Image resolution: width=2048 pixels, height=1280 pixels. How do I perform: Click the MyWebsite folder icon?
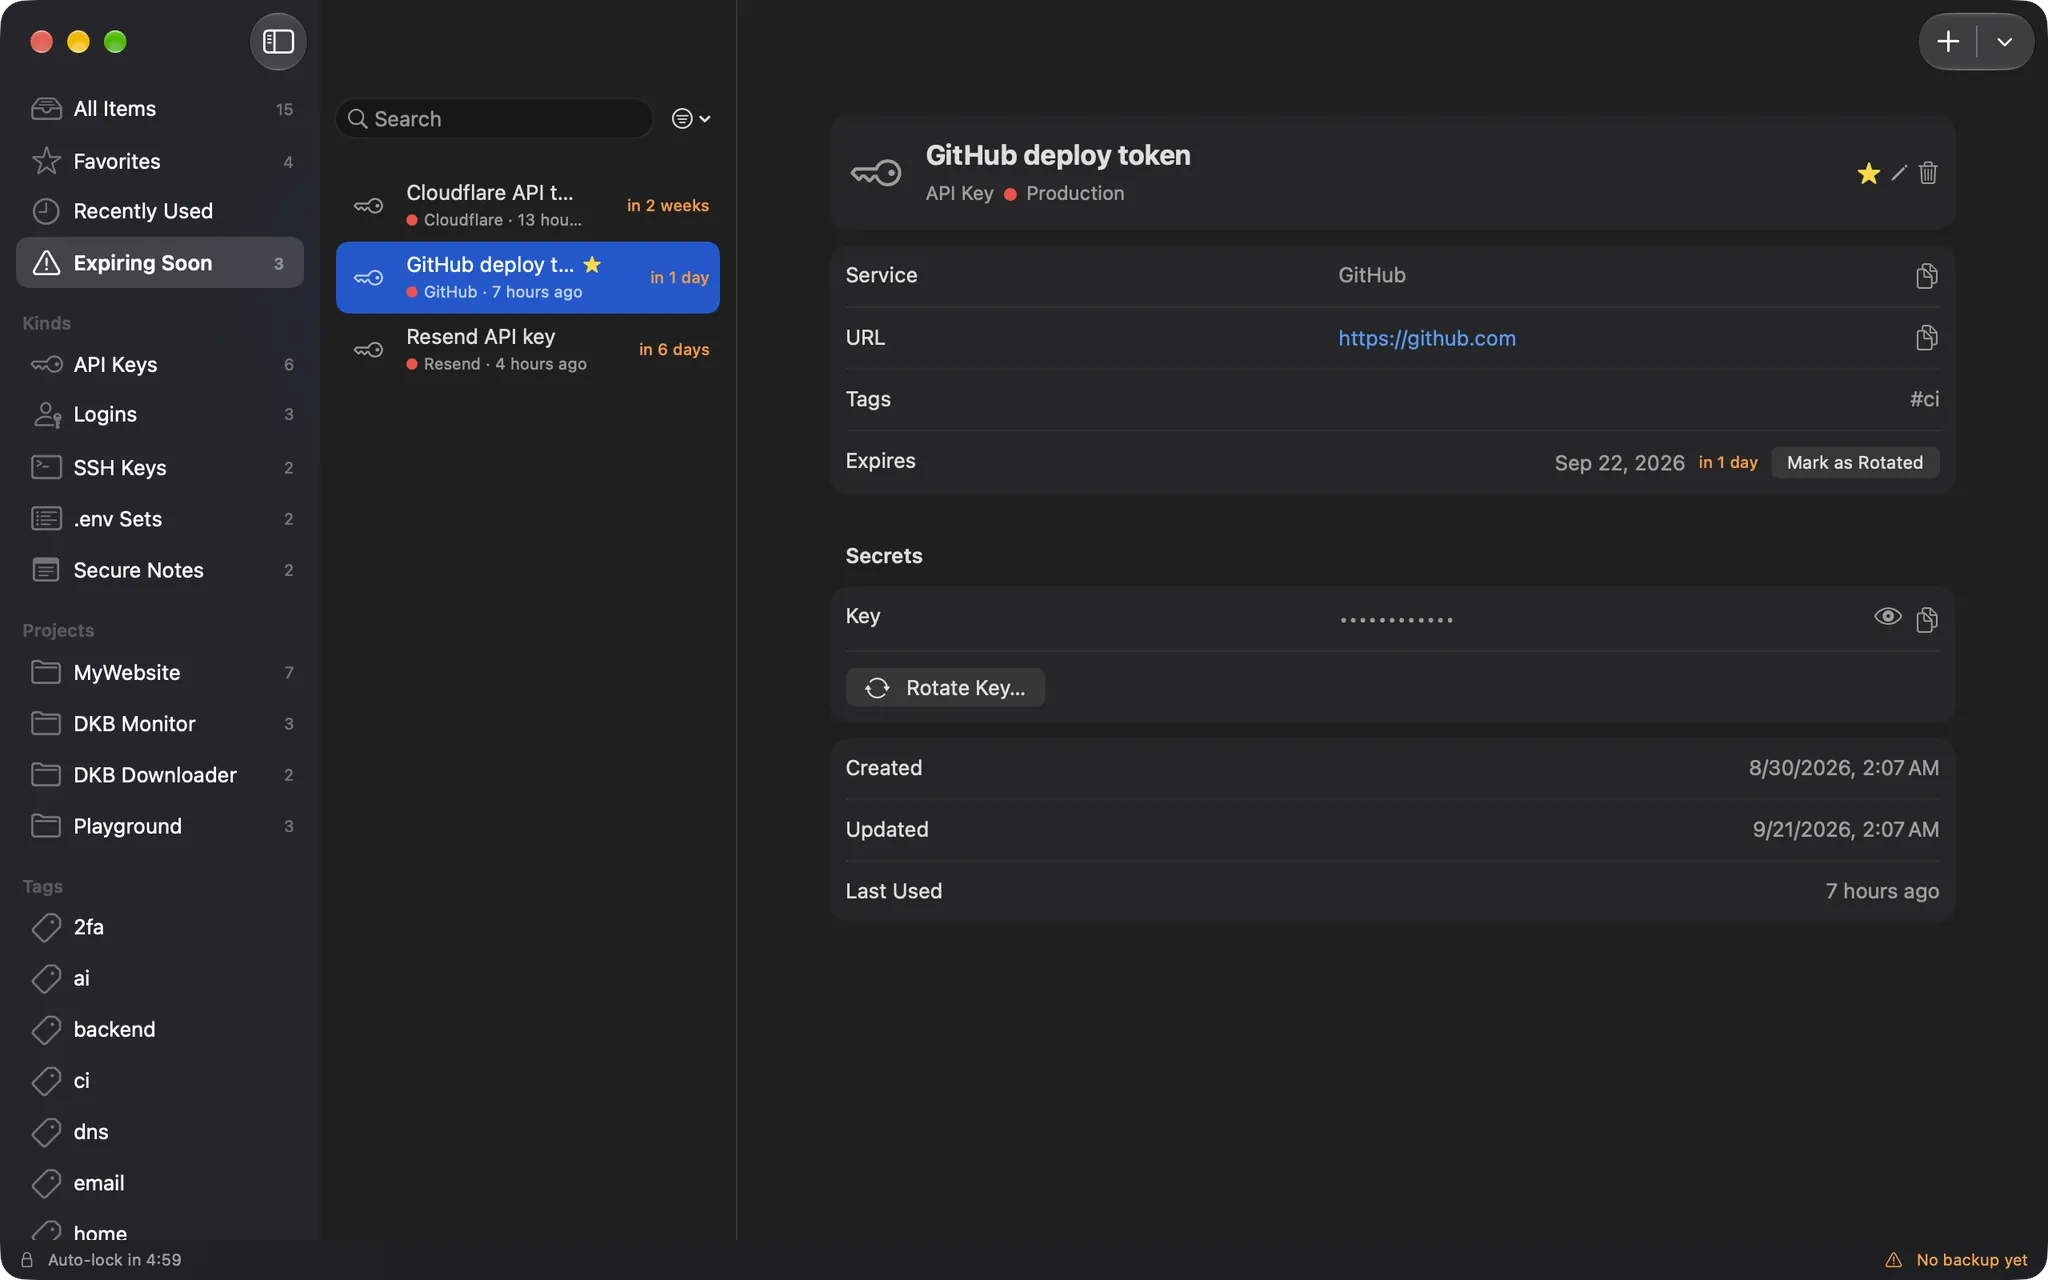tap(46, 672)
